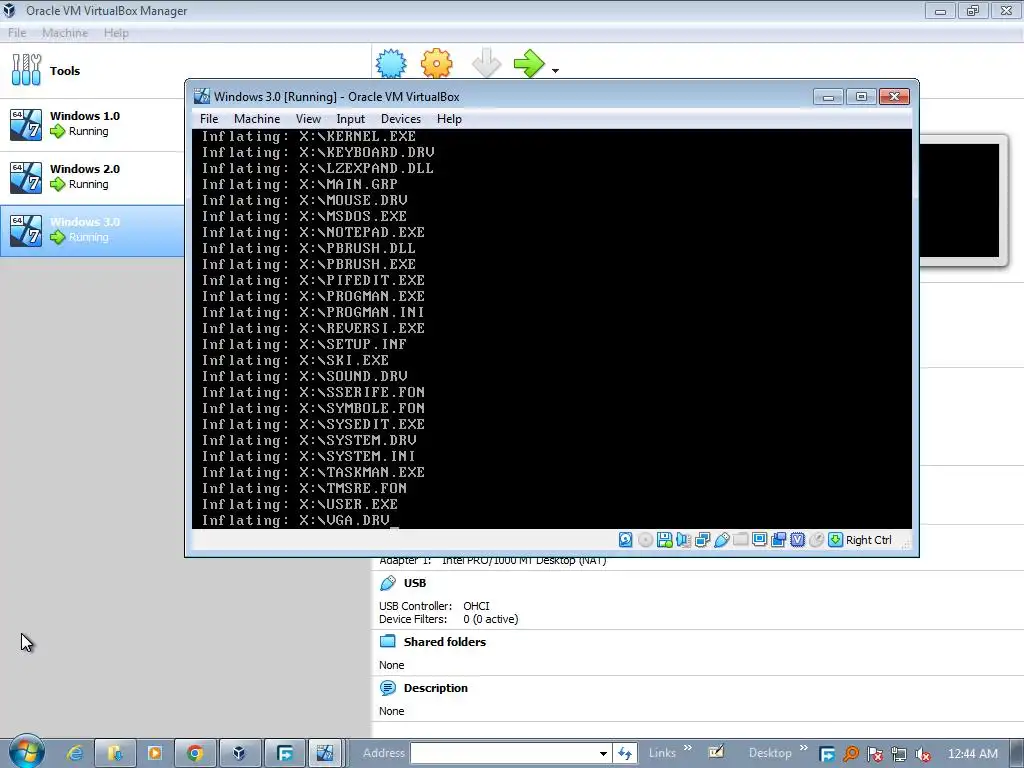
Task: Expand the Links toolbar chevron
Action: (688, 748)
